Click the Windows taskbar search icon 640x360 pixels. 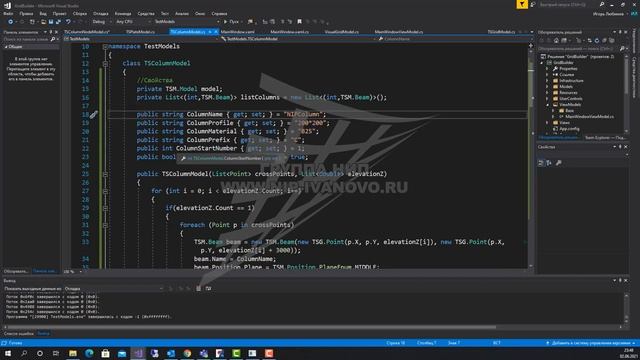pyautogui.click(x=24, y=353)
